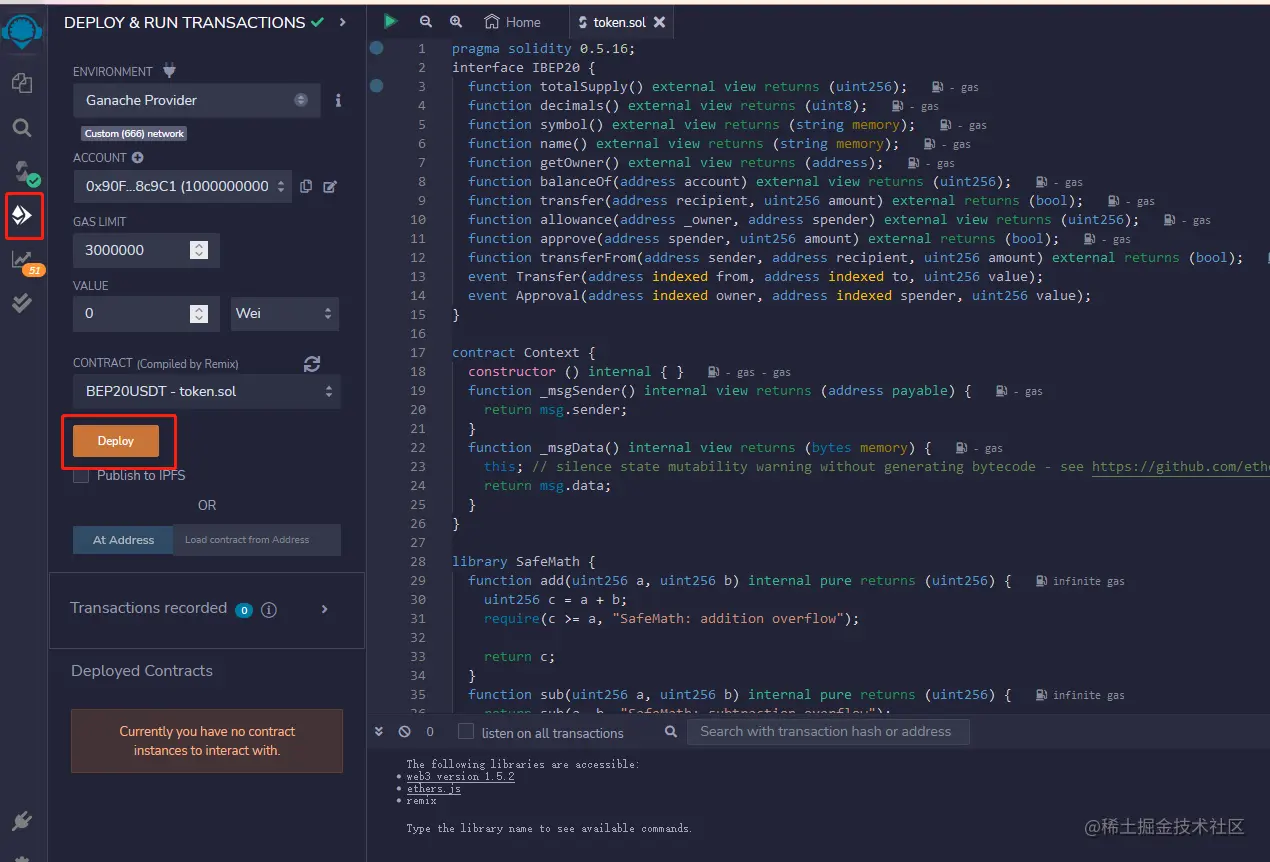Zoom out the editor font
The image size is (1270, 862).
coord(426,21)
